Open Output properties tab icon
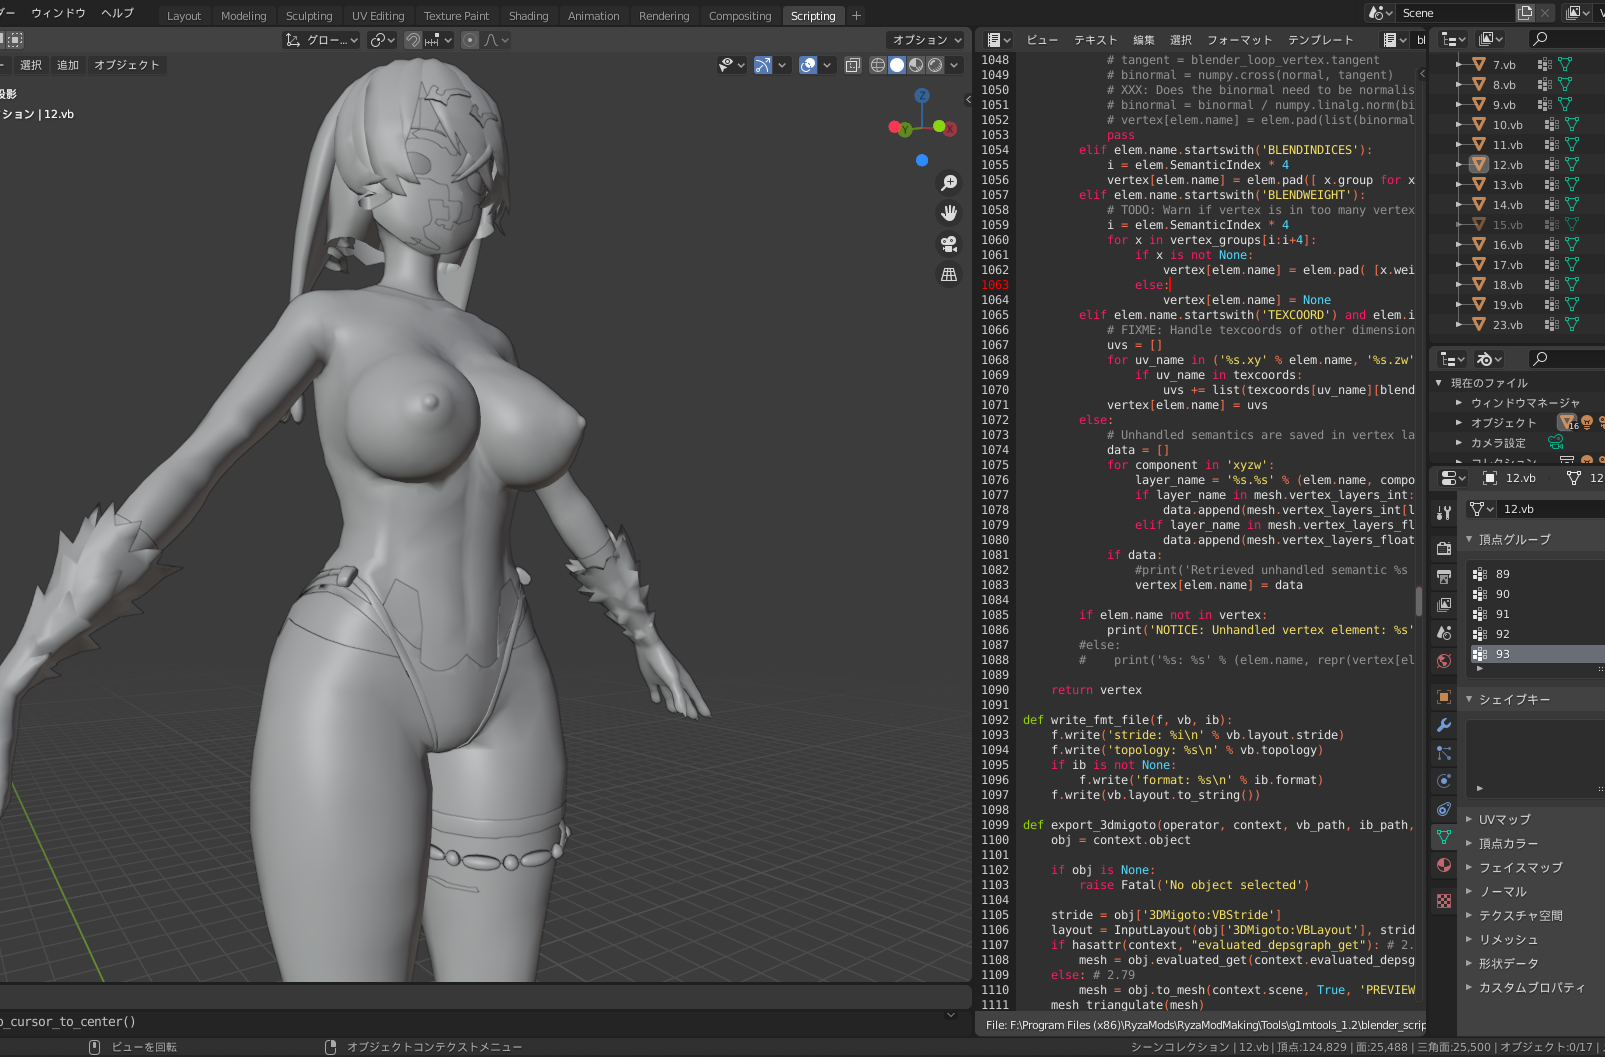The image size is (1605, 1057). 1443,577
